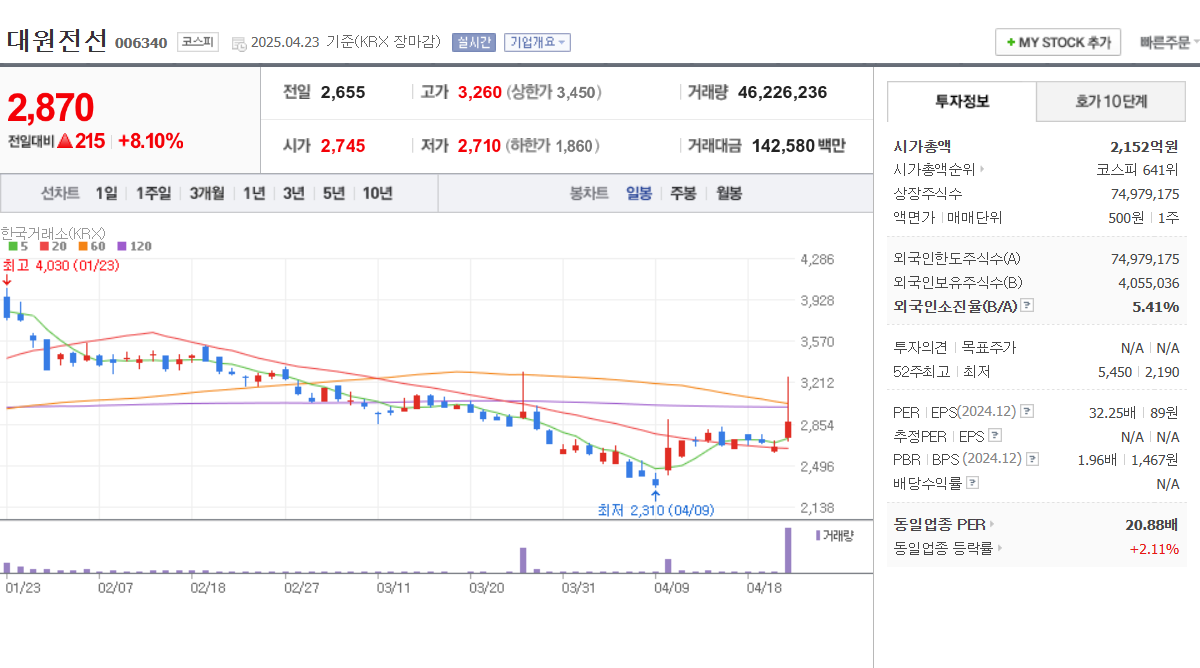
Task: Click the 대원전선 stock name heading
Action: [57, 40]
